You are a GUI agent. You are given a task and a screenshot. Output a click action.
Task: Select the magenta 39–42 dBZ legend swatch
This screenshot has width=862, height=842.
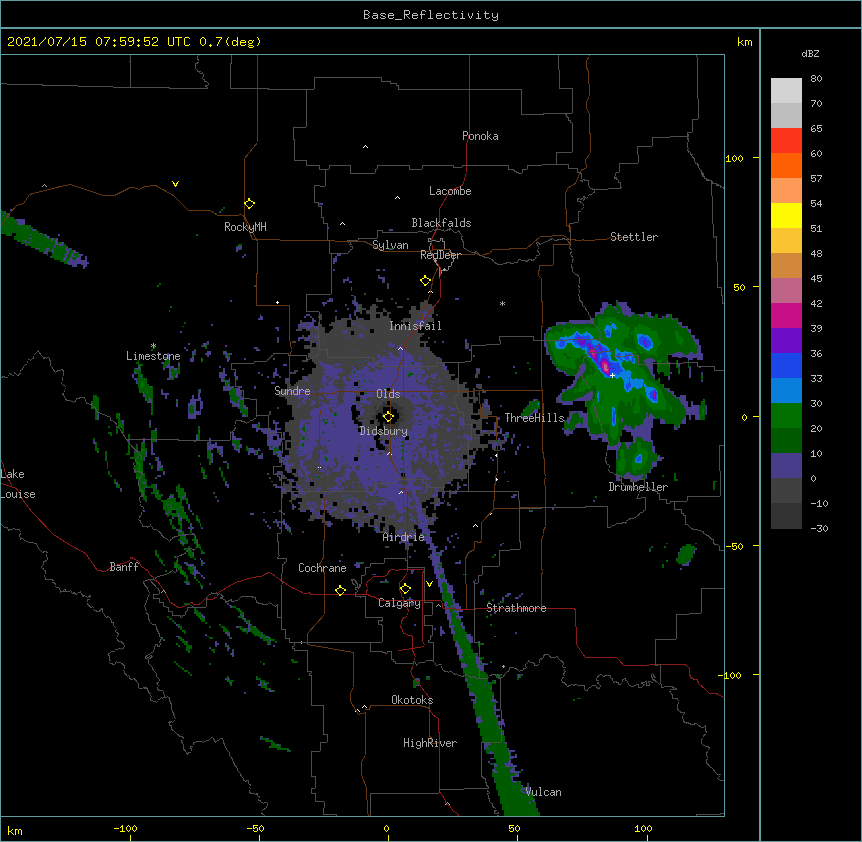pyautogui.click(x=786, y=315)
